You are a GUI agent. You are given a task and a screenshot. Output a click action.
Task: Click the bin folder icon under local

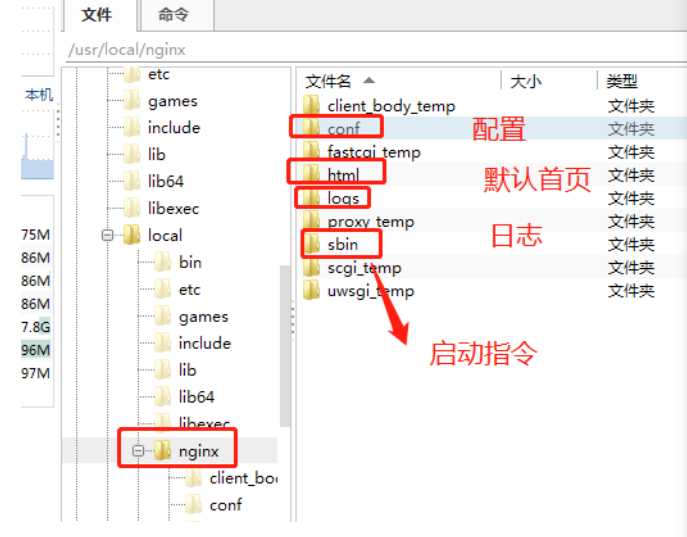click(163, 262)
